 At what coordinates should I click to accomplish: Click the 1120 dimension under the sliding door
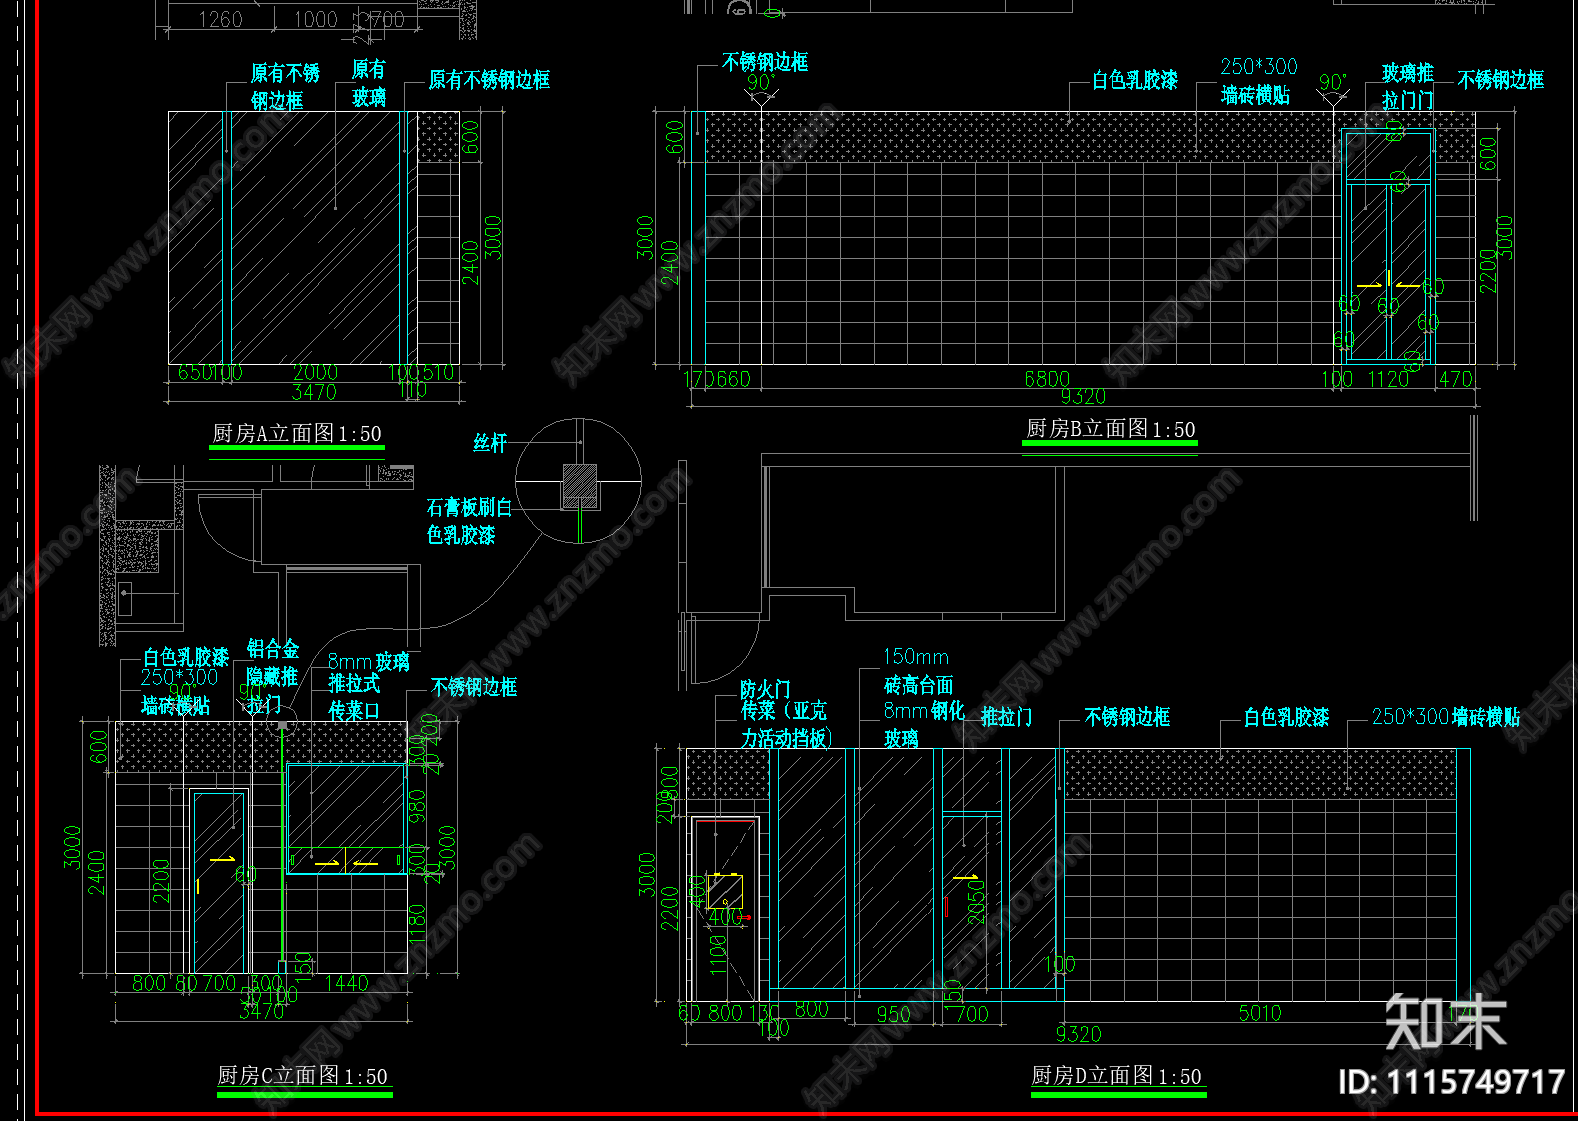(x=1388, y=379)
